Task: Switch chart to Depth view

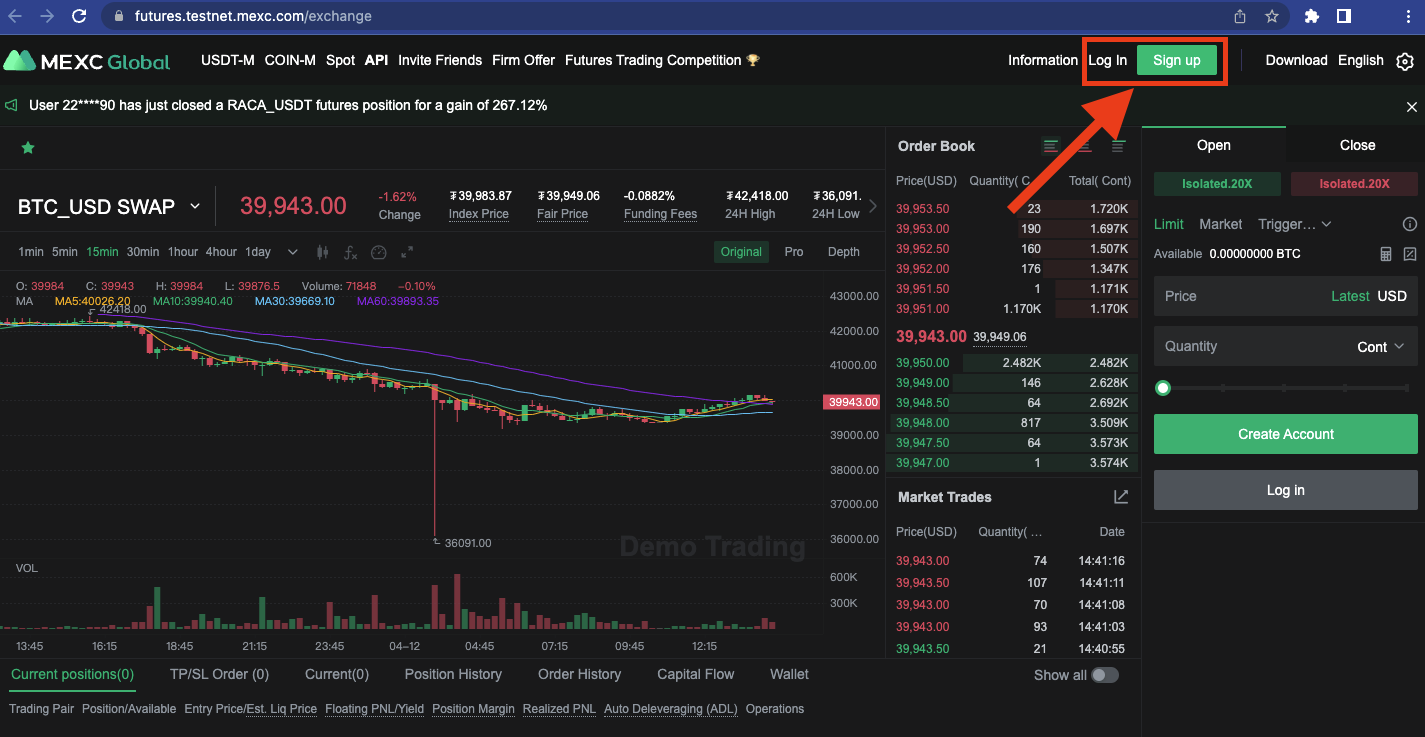Action: click(844, 252)
